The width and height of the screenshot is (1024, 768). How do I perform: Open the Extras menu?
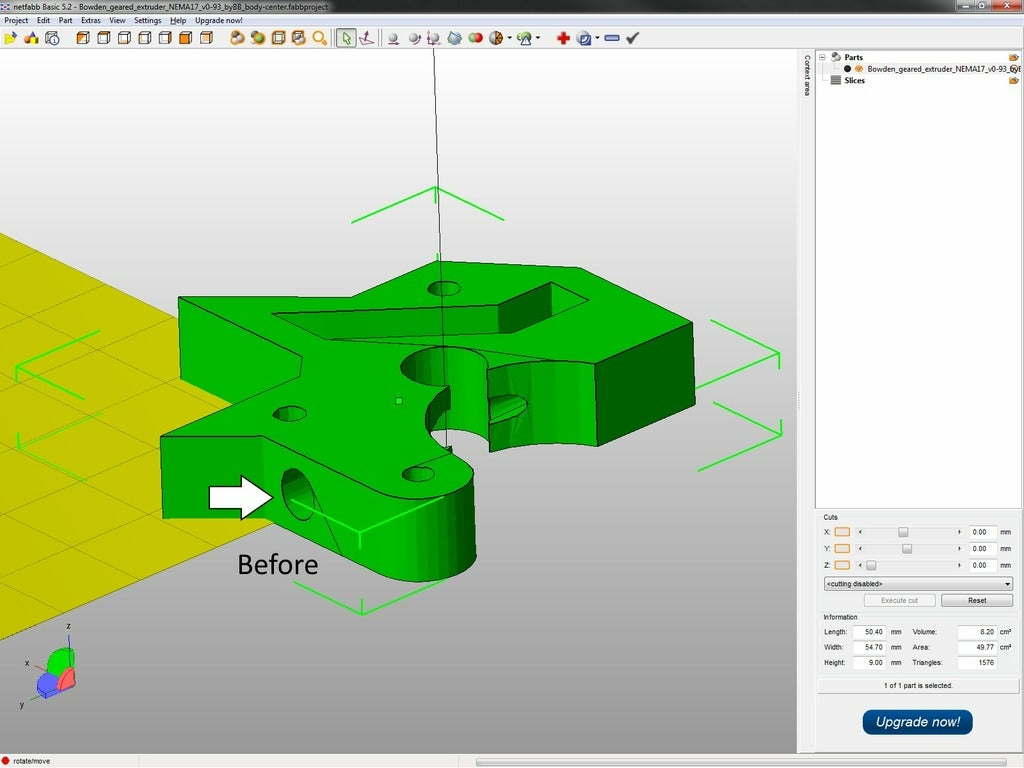point(90,20)
